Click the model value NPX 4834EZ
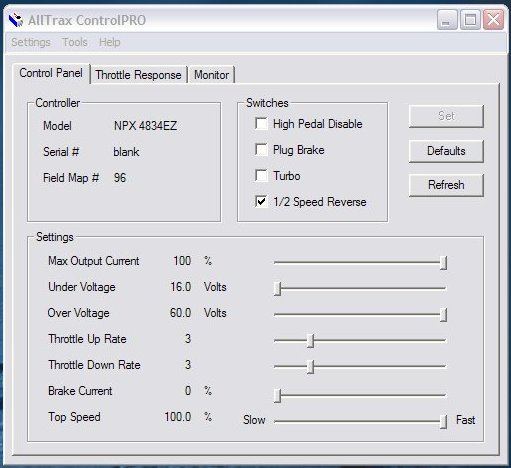 point(145,126)
